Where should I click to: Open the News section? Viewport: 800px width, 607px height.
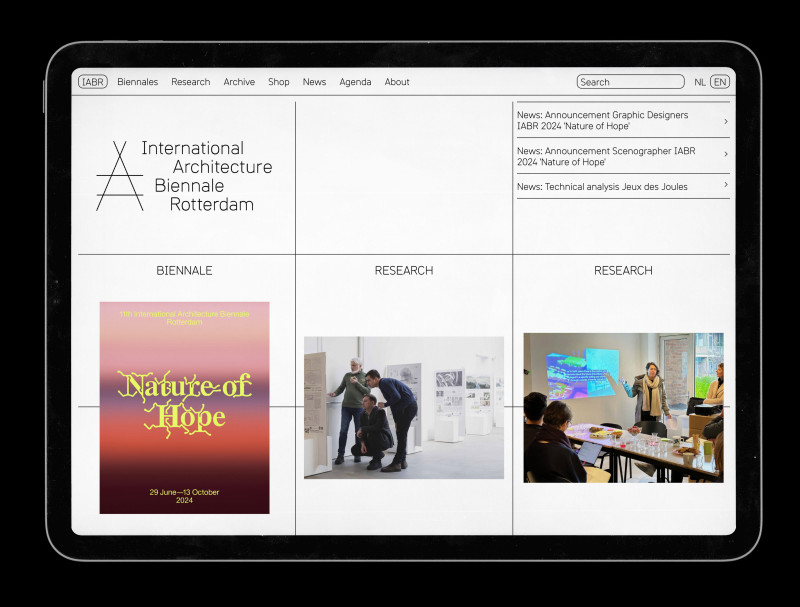(314, 82)
